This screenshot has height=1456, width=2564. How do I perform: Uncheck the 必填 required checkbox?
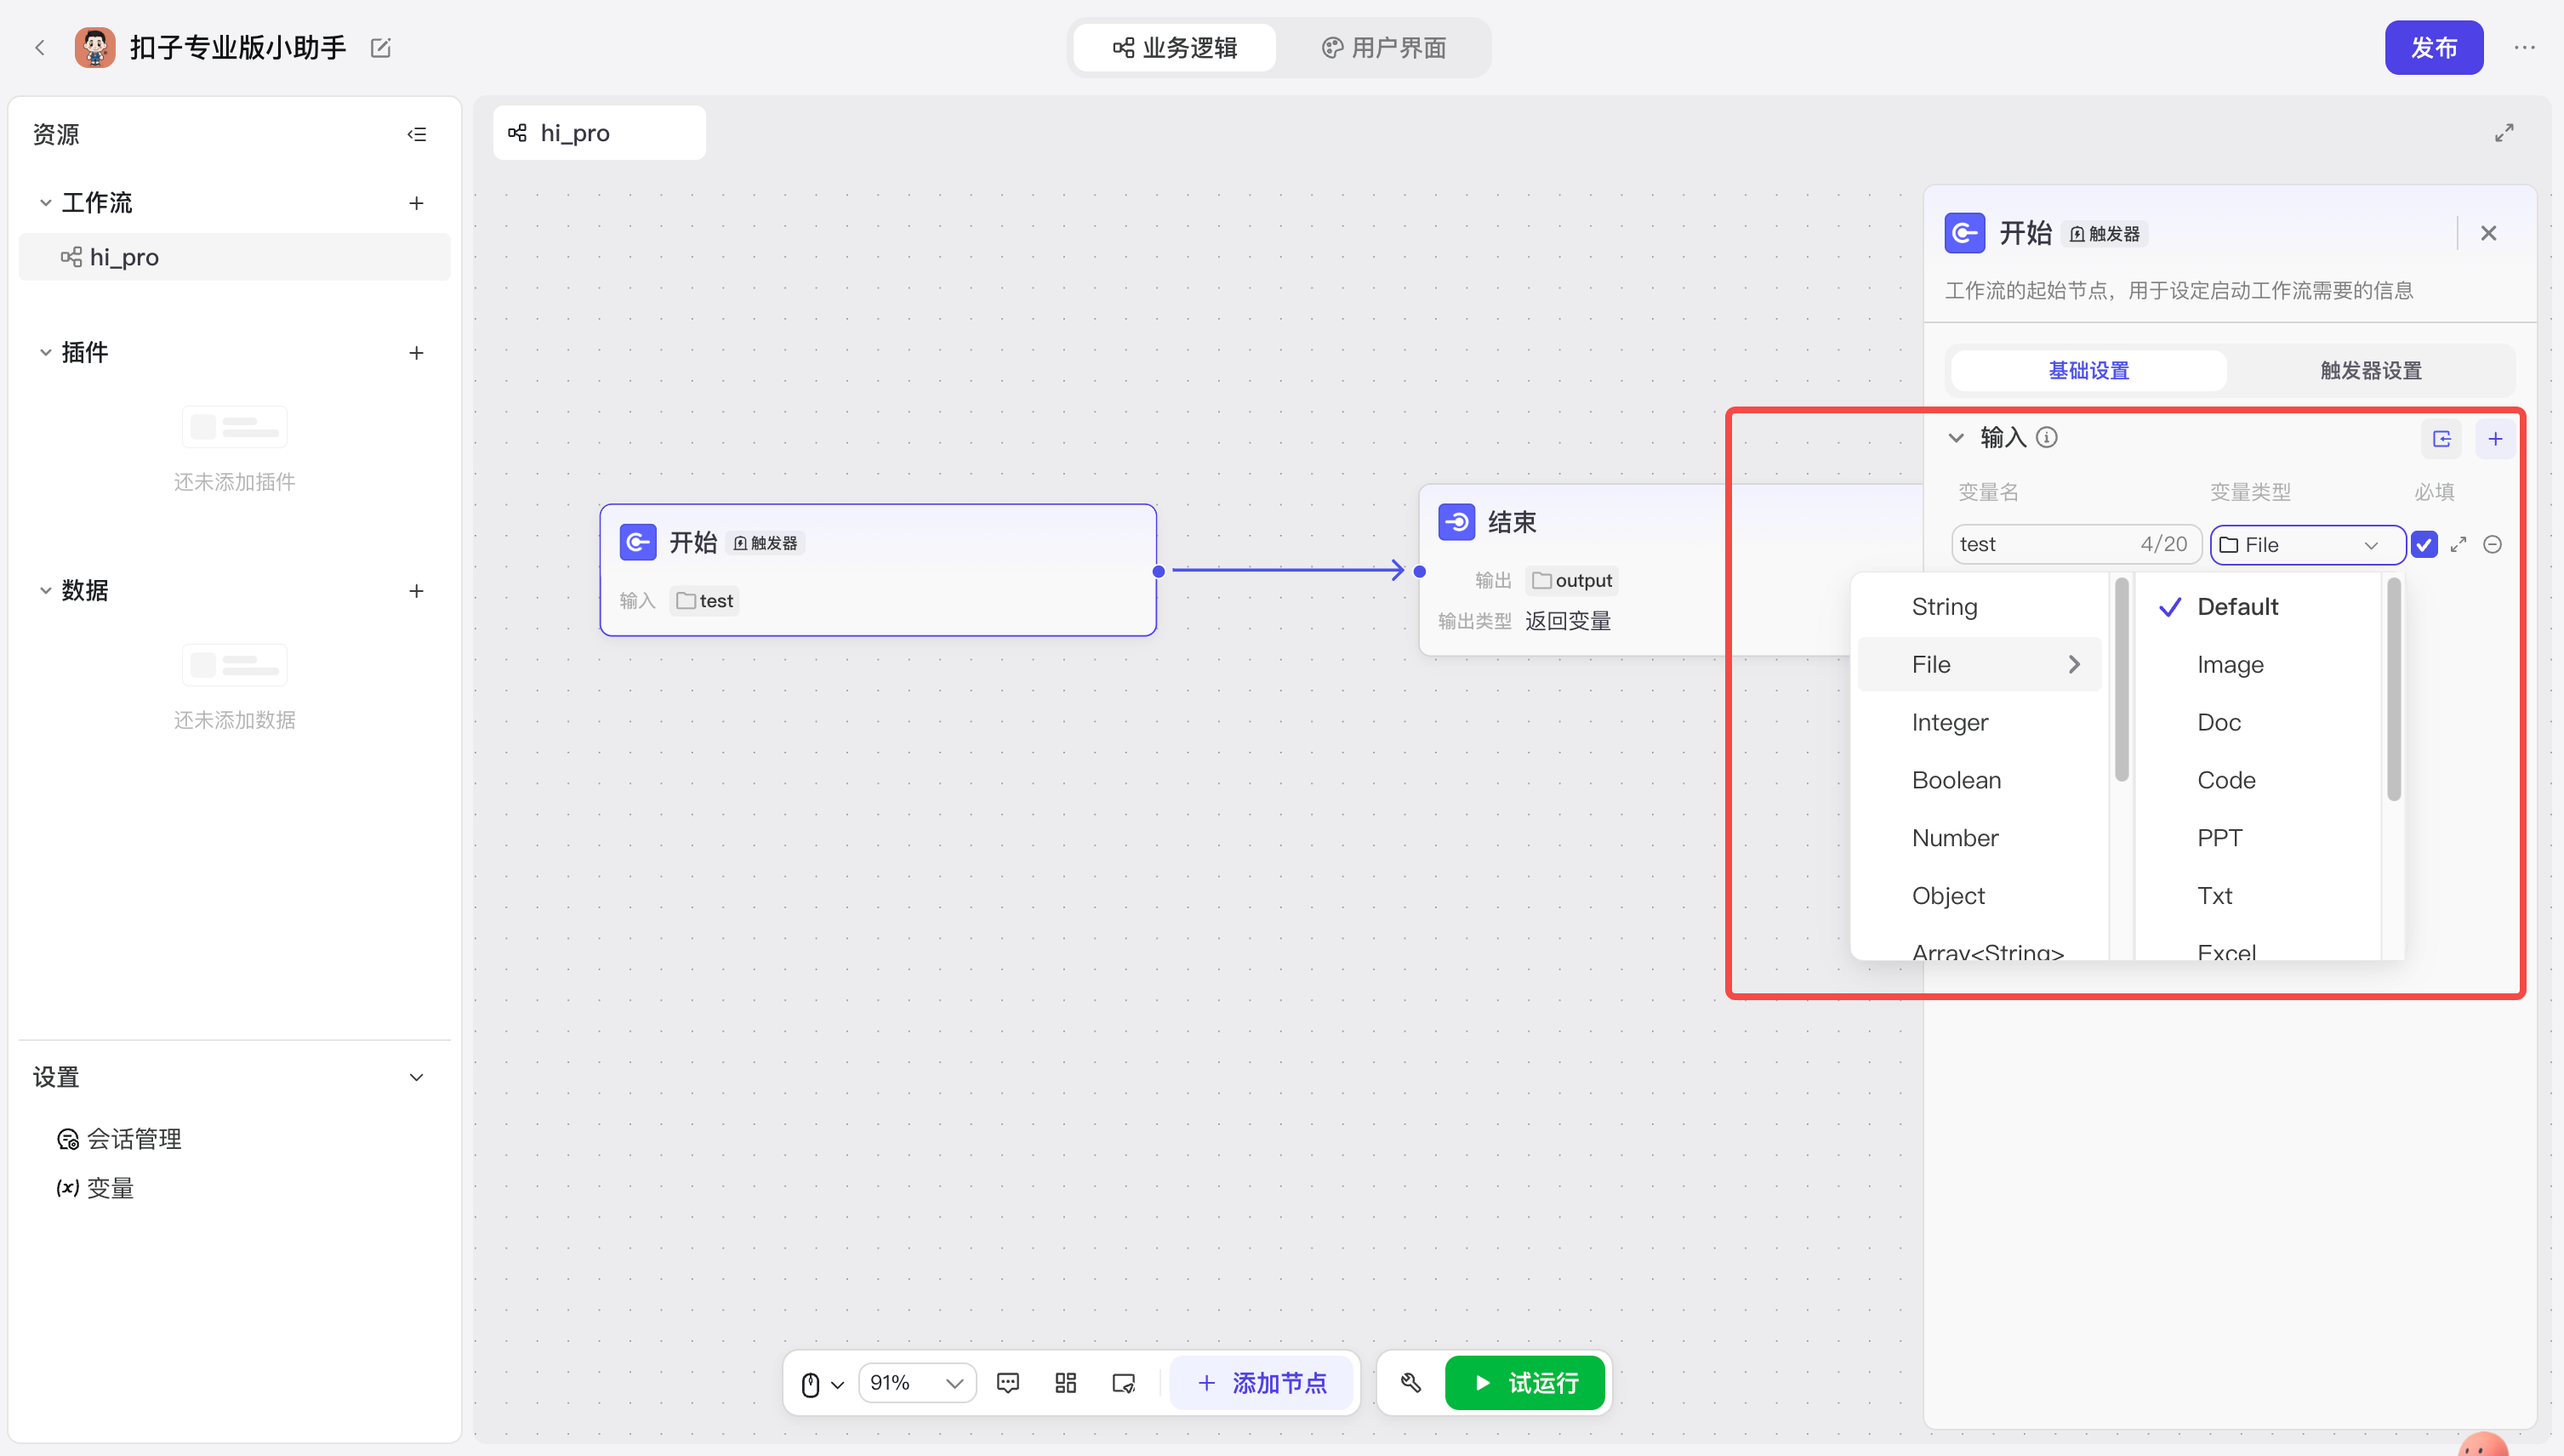pyautogui.click(x=2424, y=544)
